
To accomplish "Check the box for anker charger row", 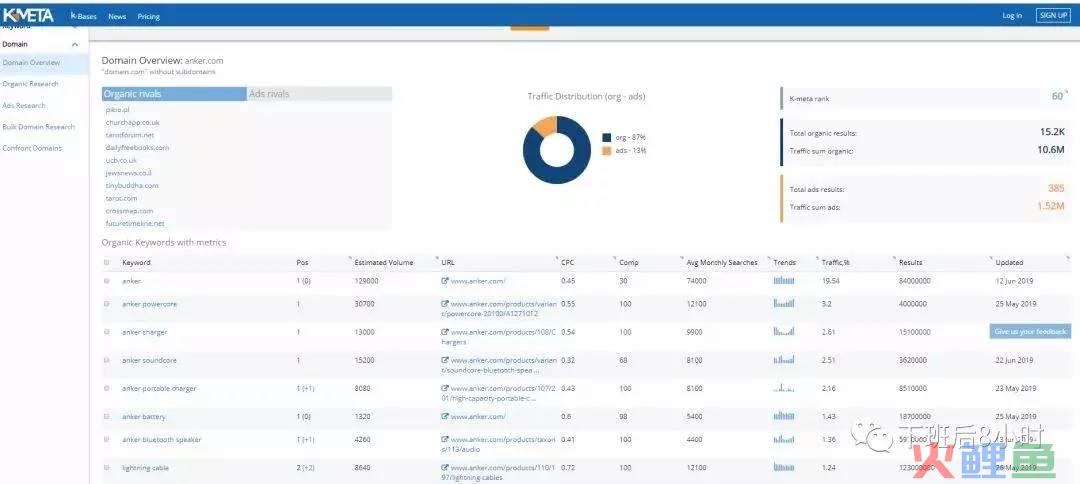I will (106, 332).
